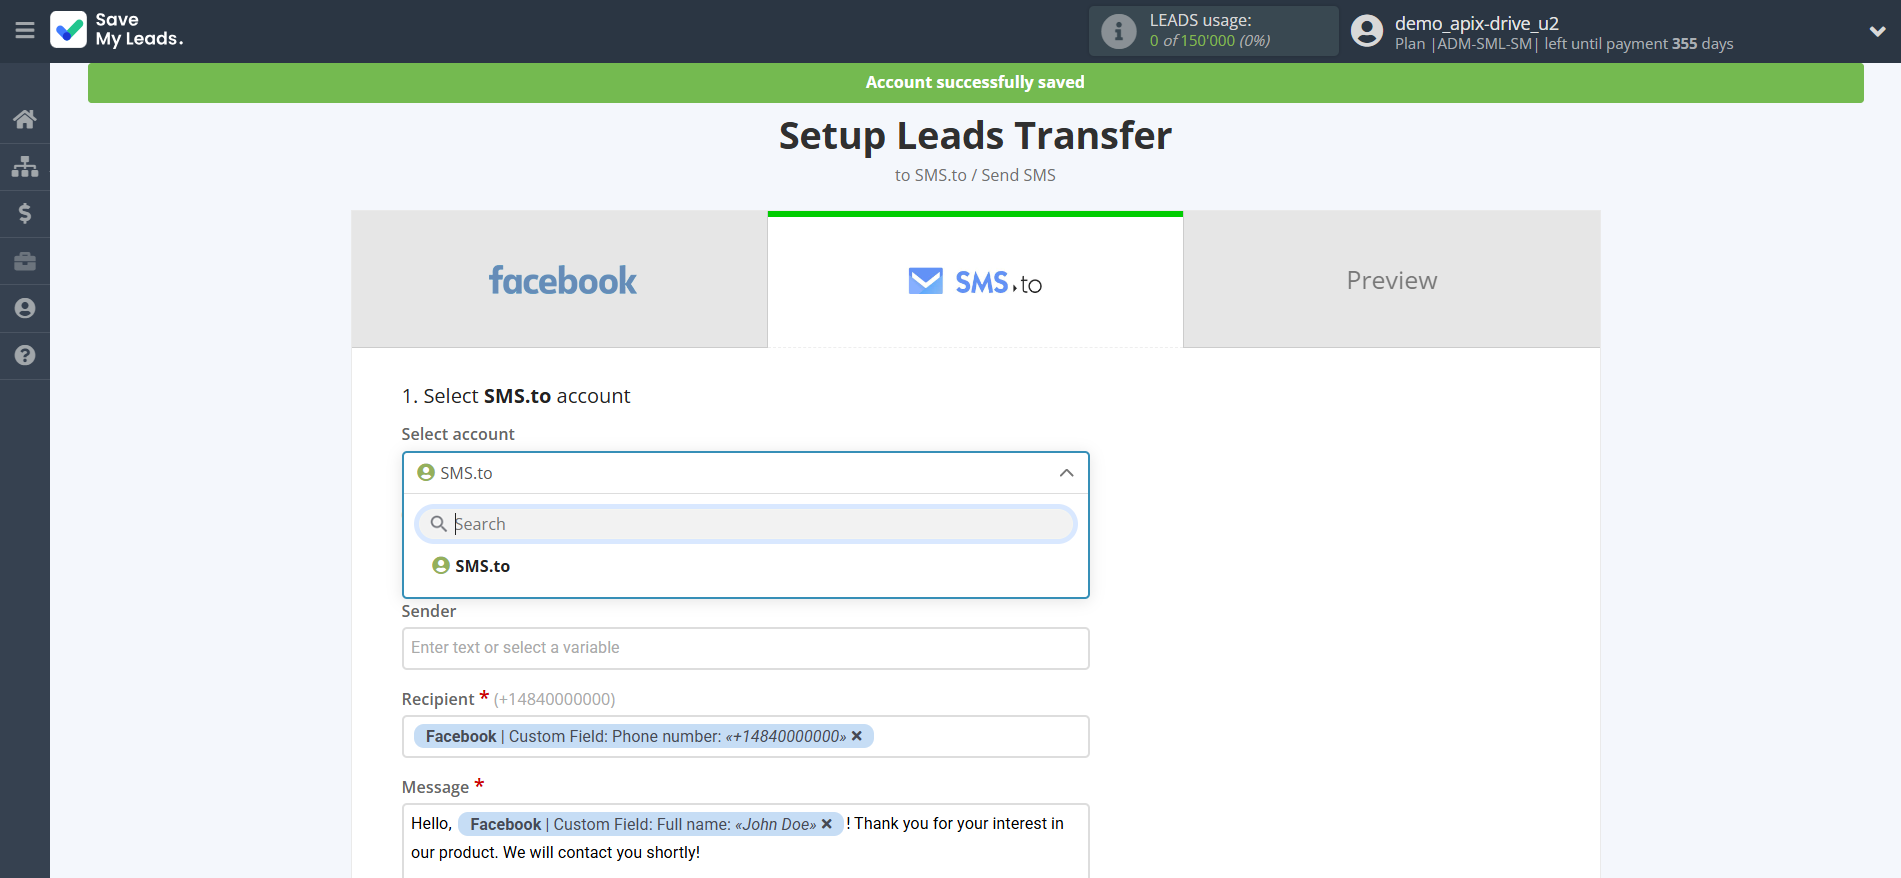The image size is (1901, 878).
Task: Click the Account successfully saved banner
Action: coord(975,83)
